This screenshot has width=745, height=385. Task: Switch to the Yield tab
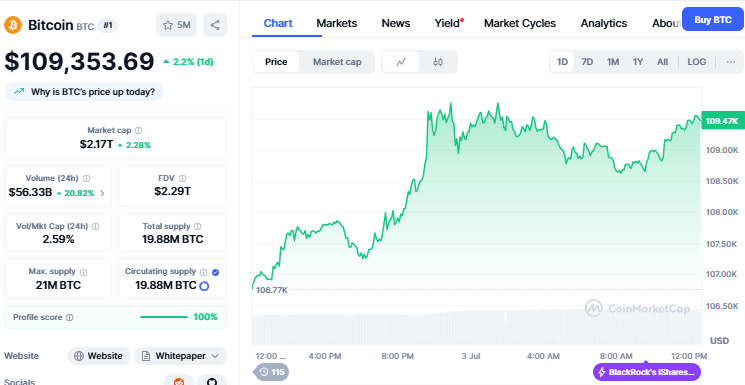pos(448,23)
